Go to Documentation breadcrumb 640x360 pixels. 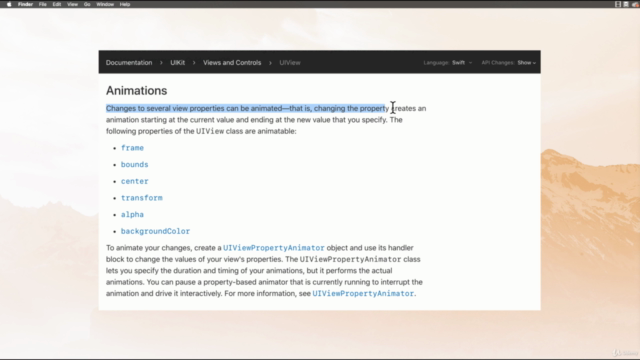(129, 62)
